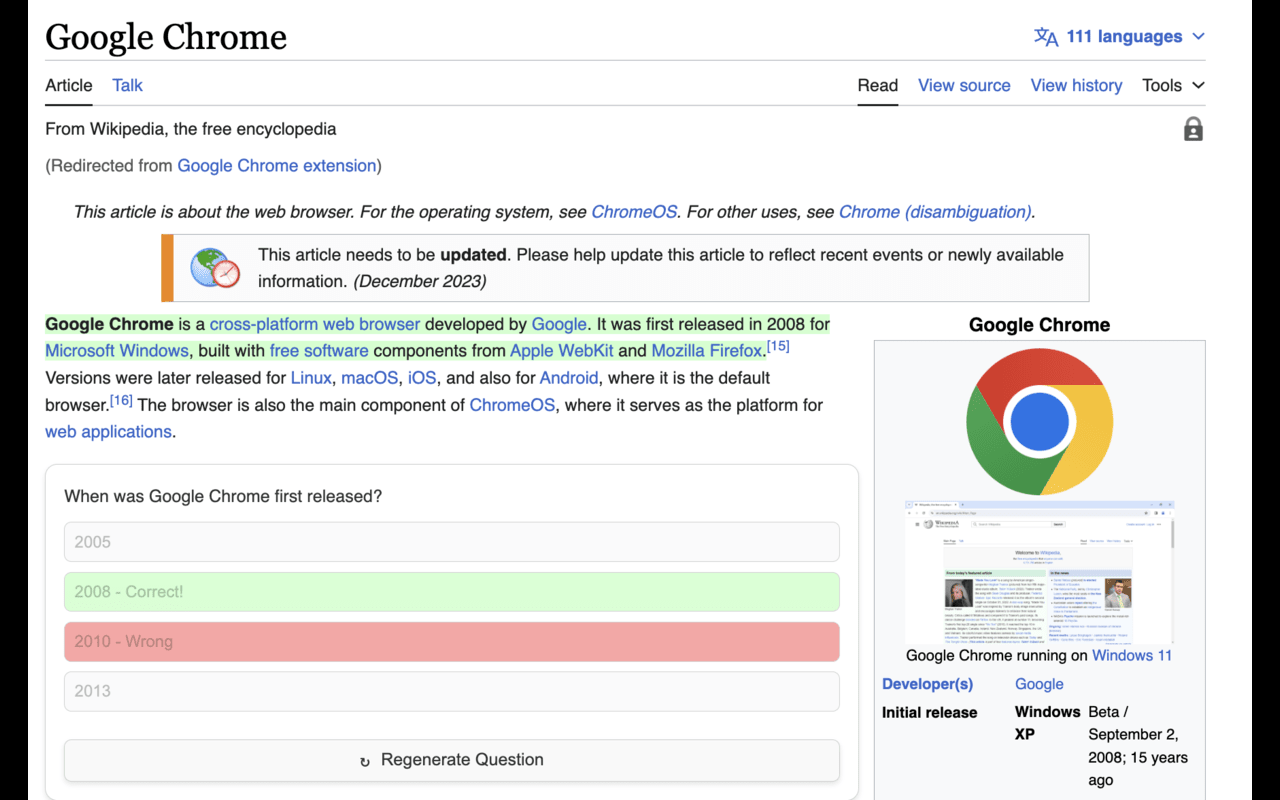1280x800 pixels.
Task: Switch to the Article tab
Action: pos(69,85)
